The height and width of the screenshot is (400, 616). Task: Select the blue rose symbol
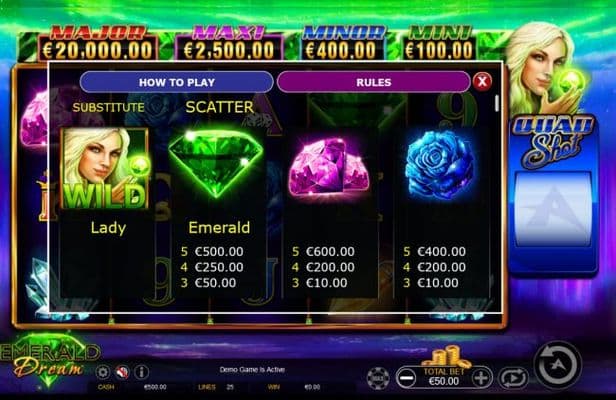pos(439,164)
